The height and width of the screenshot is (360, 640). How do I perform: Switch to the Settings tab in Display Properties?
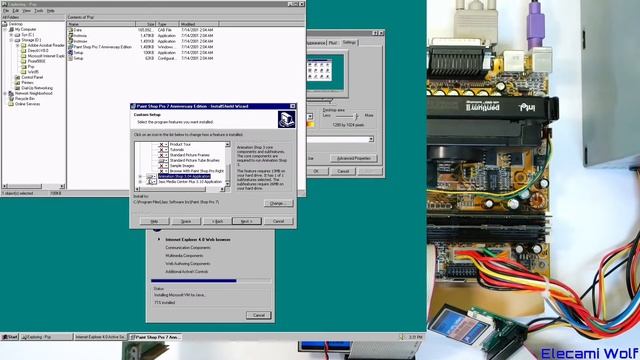tap(349, 42)
